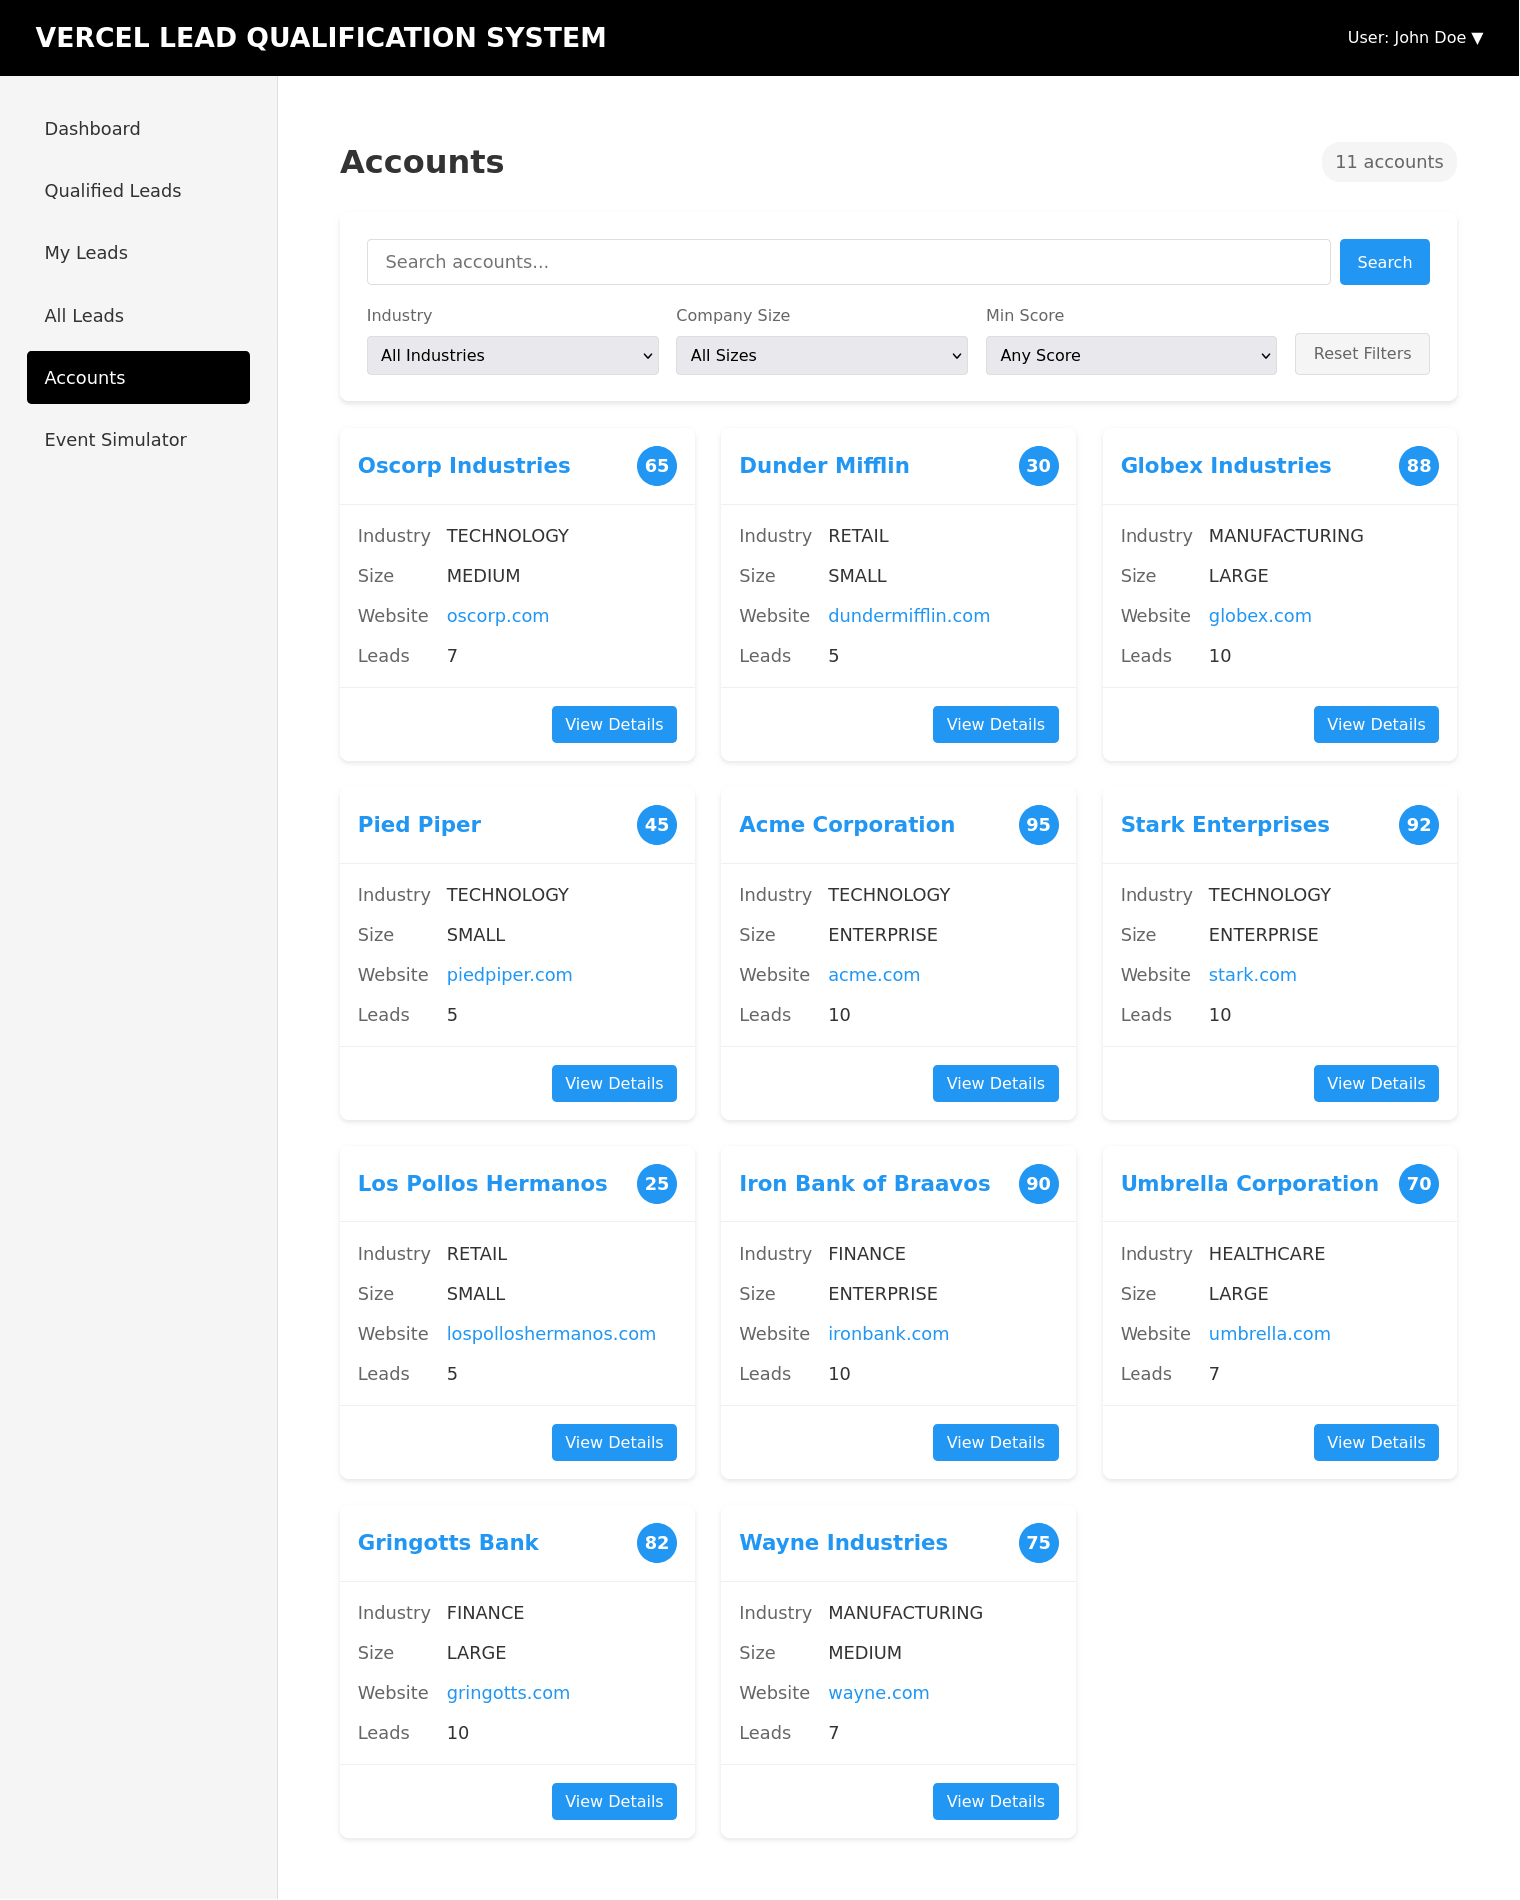View Details for Umbrella Corporation
This screenshot has width=1520, height=1900.
coord(1376,1443)
